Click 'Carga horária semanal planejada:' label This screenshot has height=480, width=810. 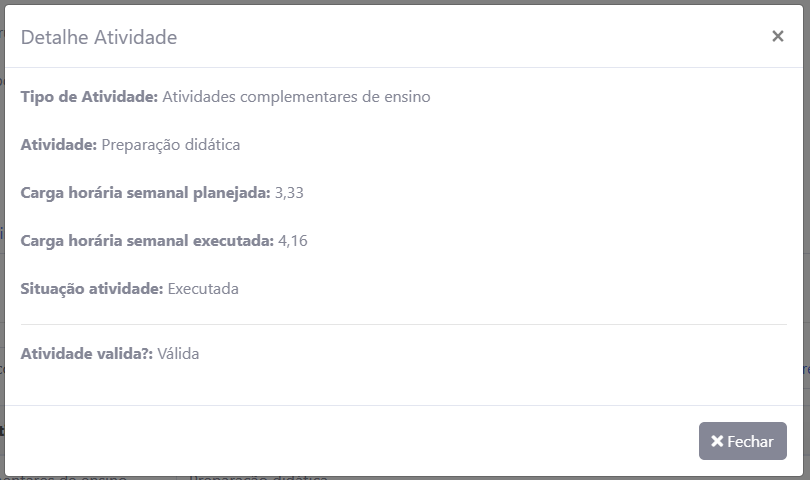pyautogui.click(x=145, y=193)
